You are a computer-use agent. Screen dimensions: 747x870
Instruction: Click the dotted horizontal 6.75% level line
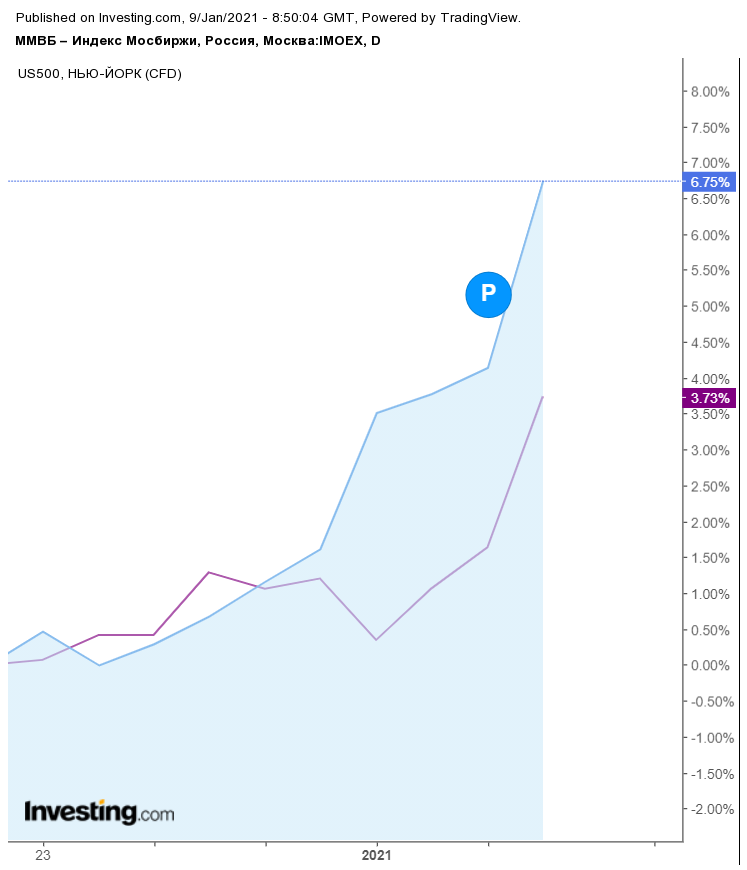[300, 181]
